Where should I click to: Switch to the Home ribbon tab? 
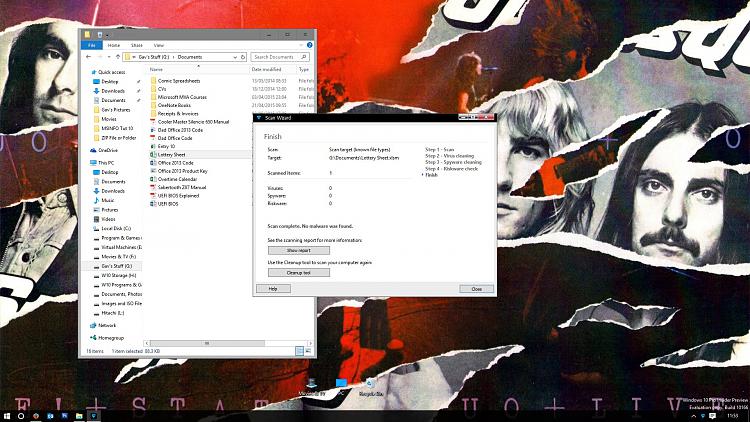[x=114, y=45]
